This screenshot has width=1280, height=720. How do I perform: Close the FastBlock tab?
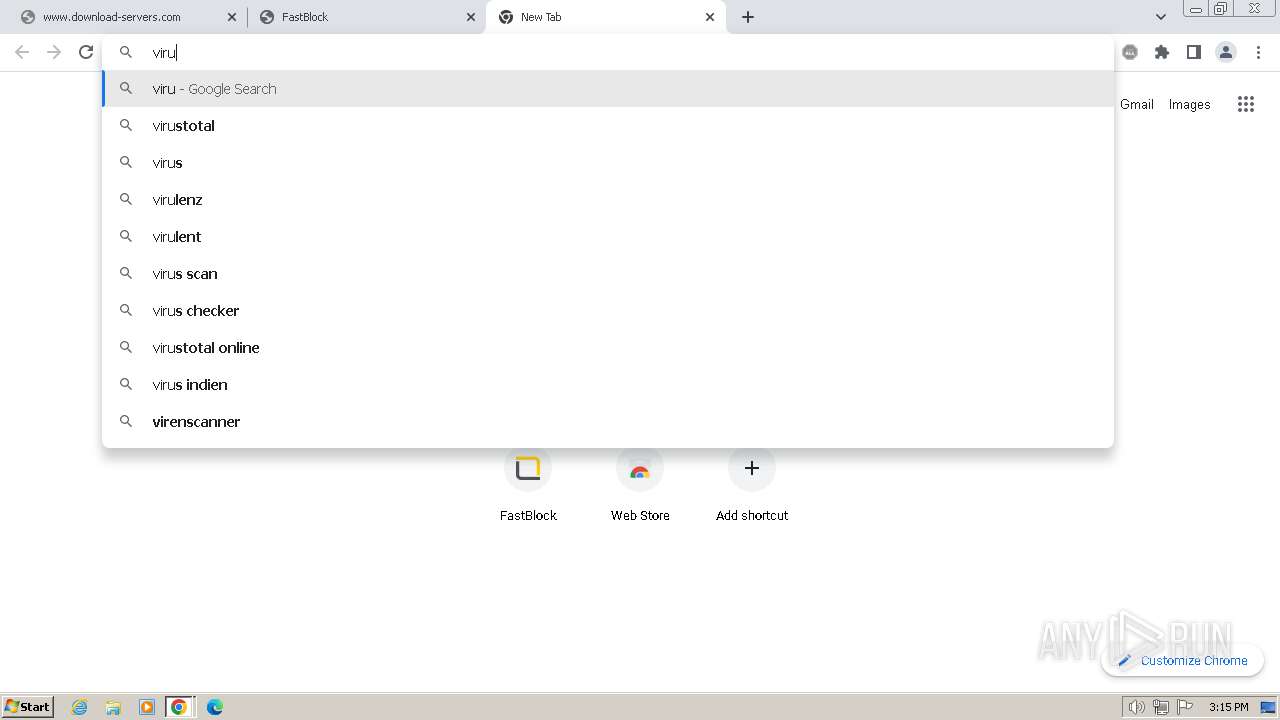tap(471, 17)
